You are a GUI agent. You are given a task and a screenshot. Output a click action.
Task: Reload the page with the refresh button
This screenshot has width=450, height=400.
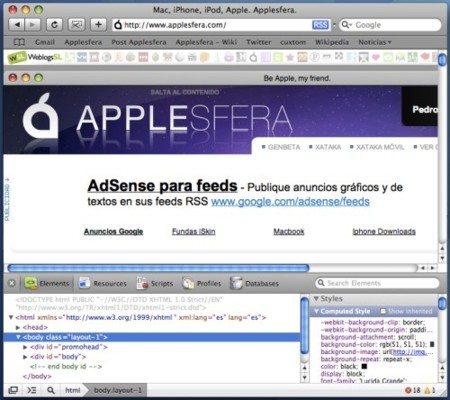(x=54, y=25)
